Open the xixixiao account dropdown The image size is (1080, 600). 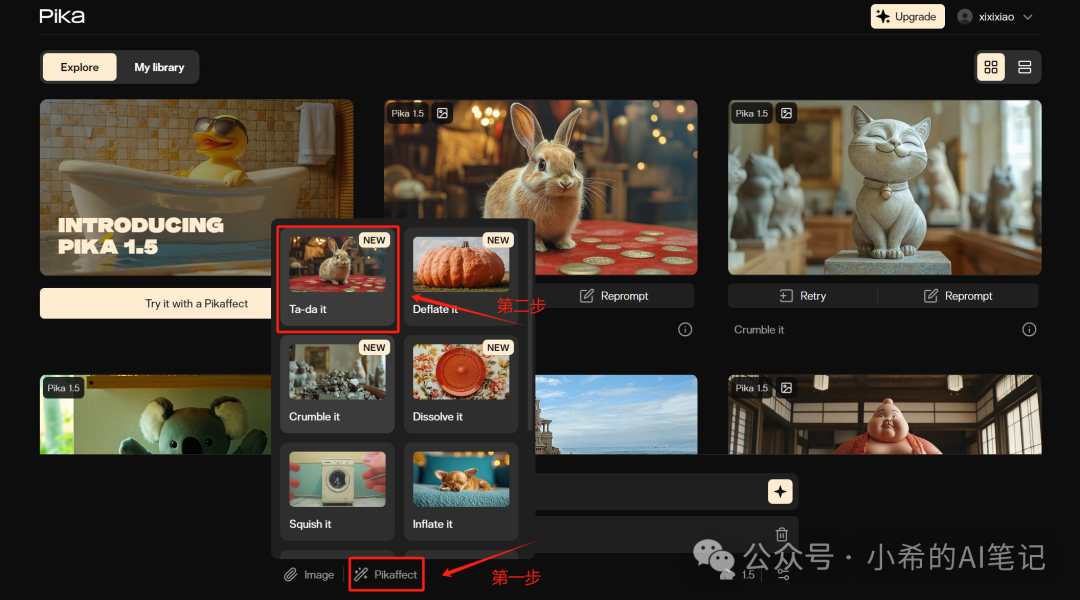click(x=995, y=17)
